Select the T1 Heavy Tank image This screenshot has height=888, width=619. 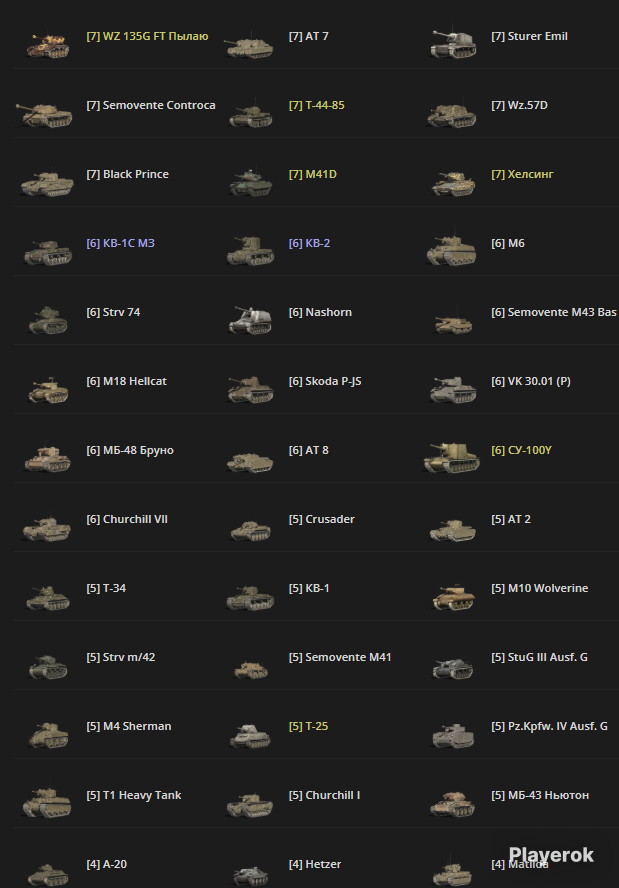(x=47, y=803)
